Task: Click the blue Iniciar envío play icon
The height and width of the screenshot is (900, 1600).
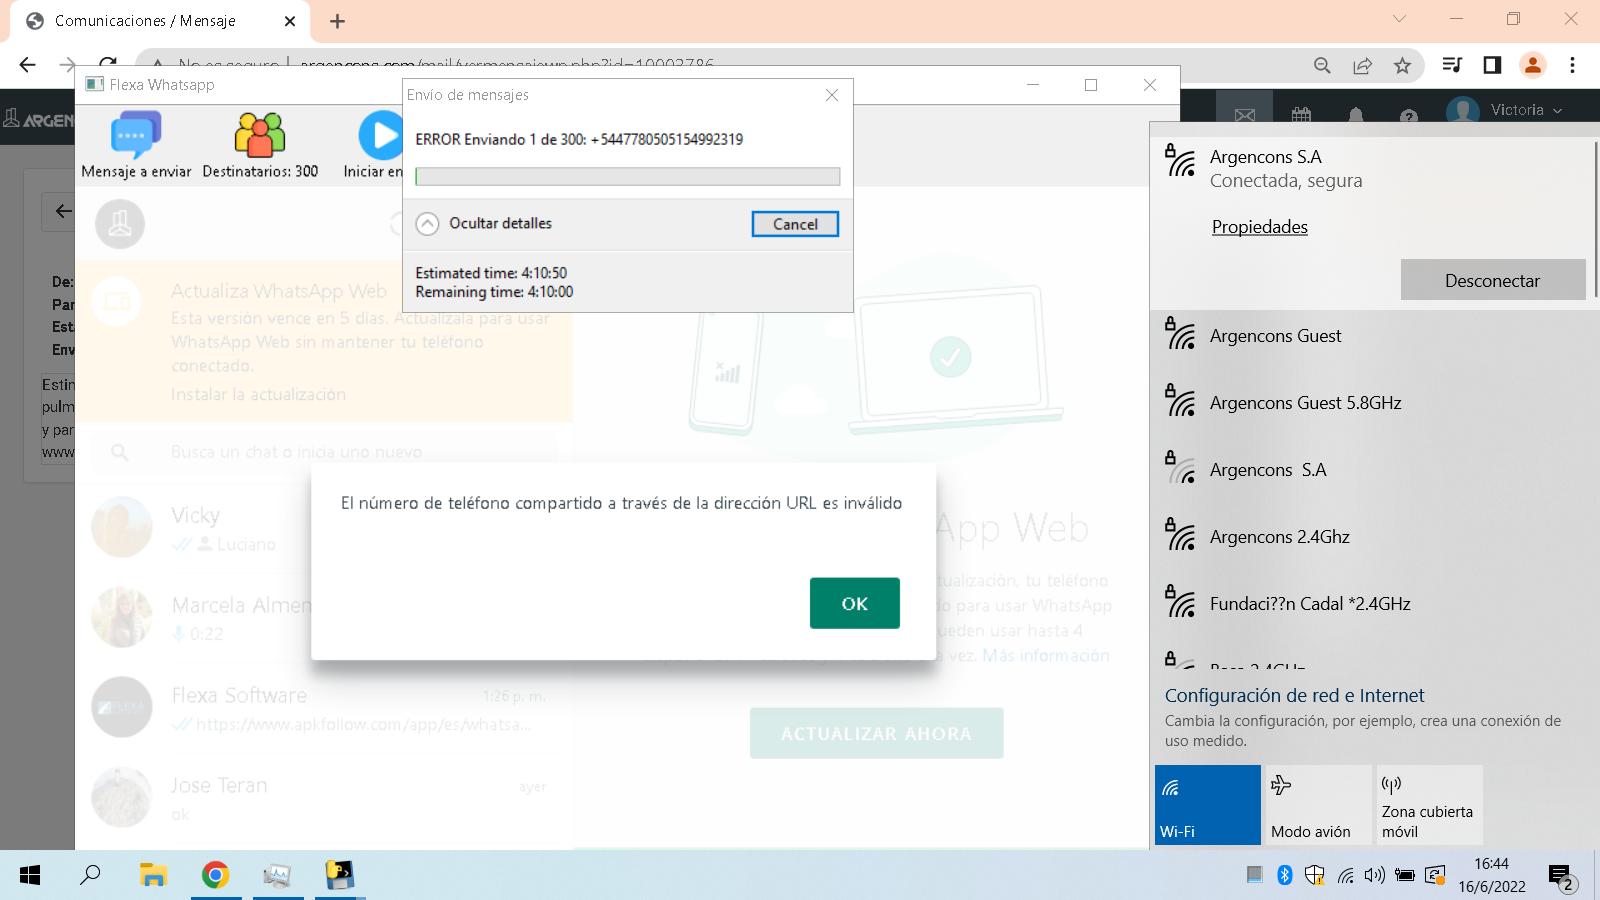Action: tap(381, 135)
